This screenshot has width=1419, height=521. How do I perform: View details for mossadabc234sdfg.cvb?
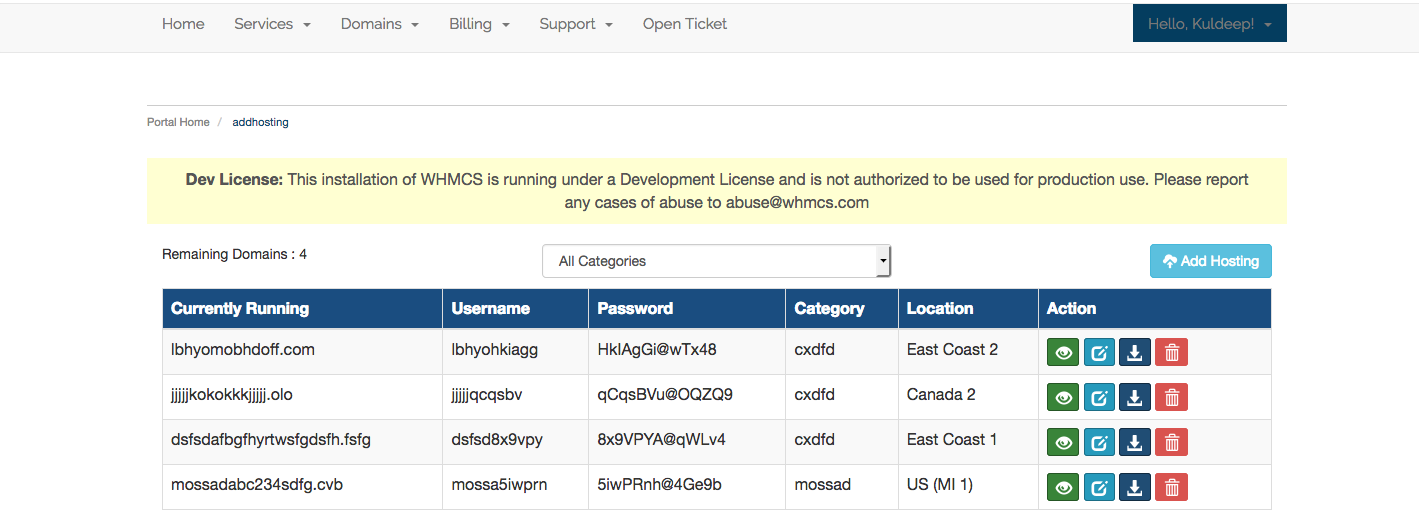pos(1063,487)
